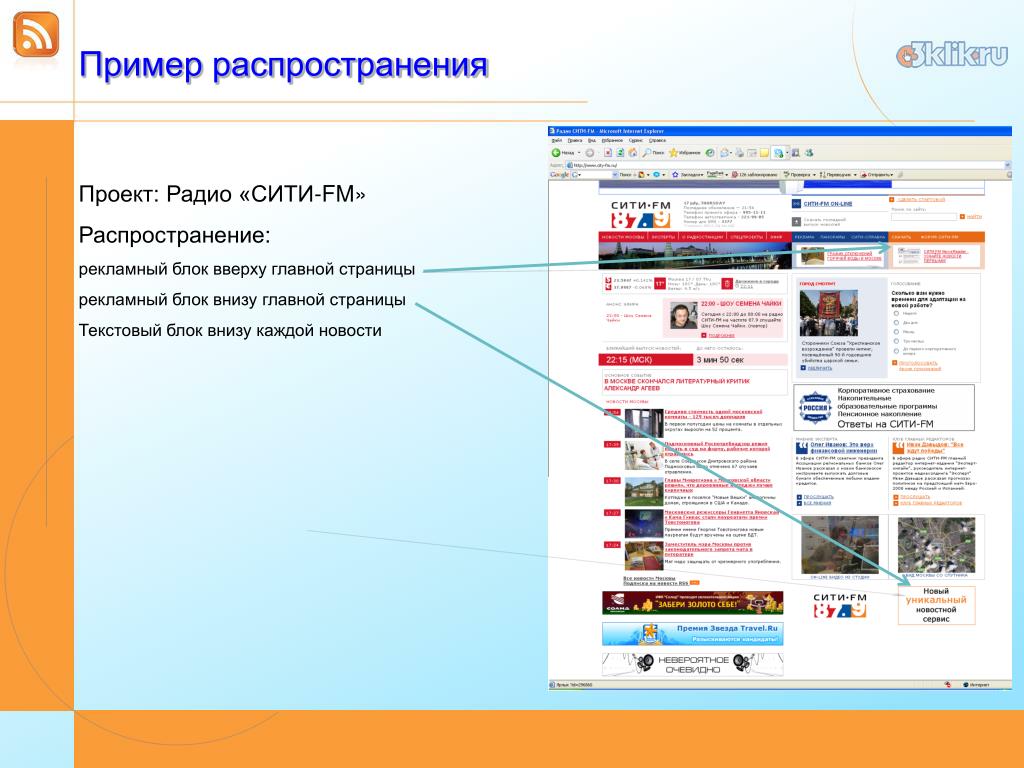The height and width of the screenshot is (768, 1024).
Task: Open the О РАДИОСТАНЦИИ site tab
Action: [702, 237]
